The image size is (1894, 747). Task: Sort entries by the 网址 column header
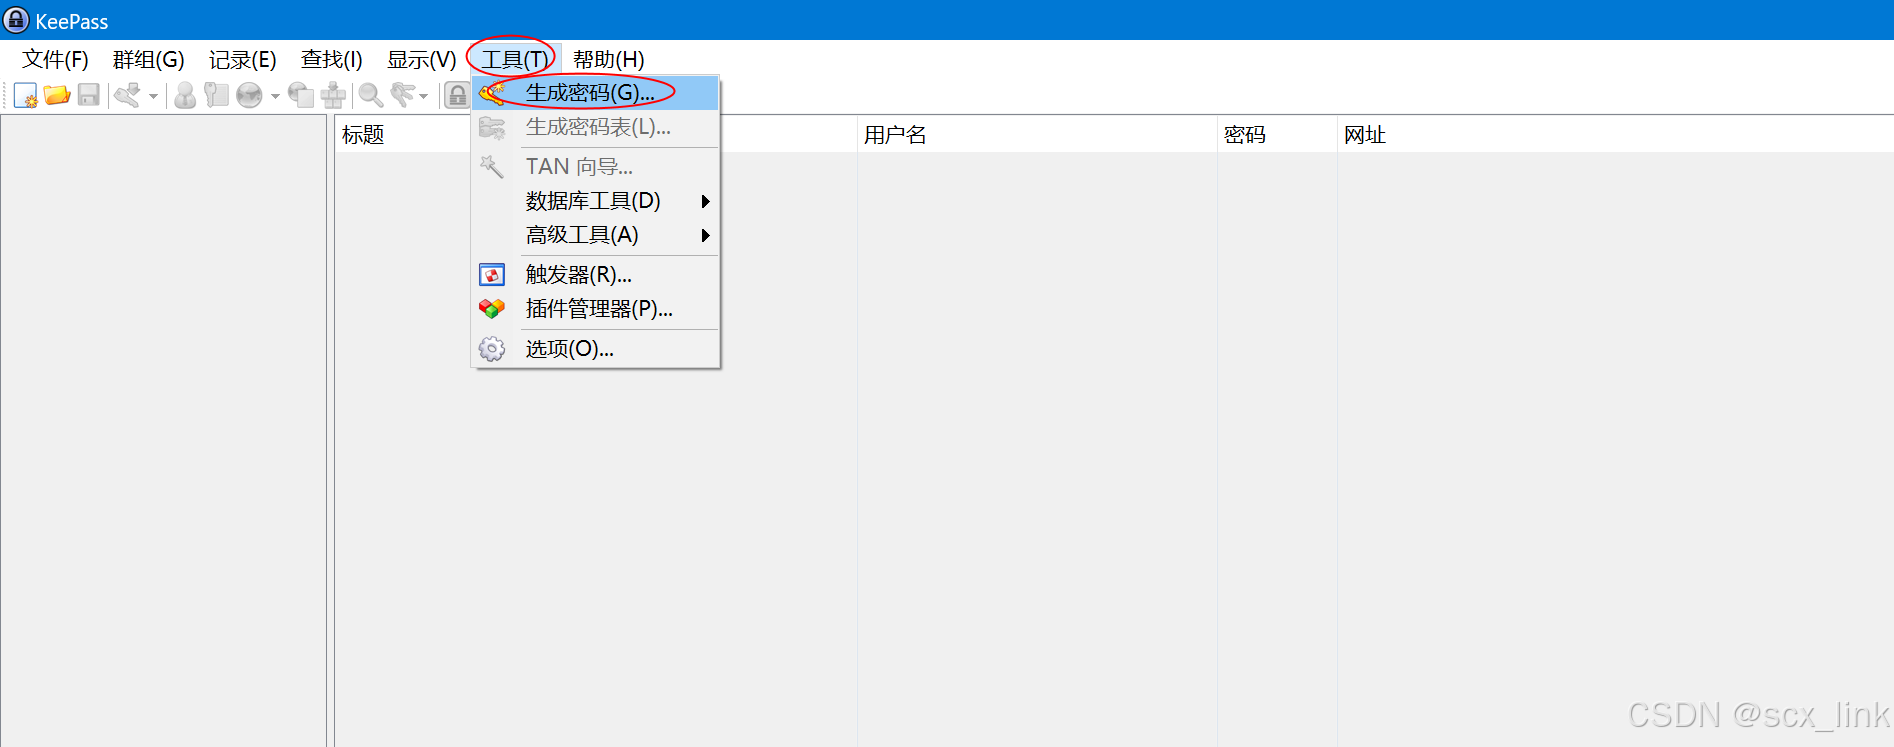pos(1615,135)
